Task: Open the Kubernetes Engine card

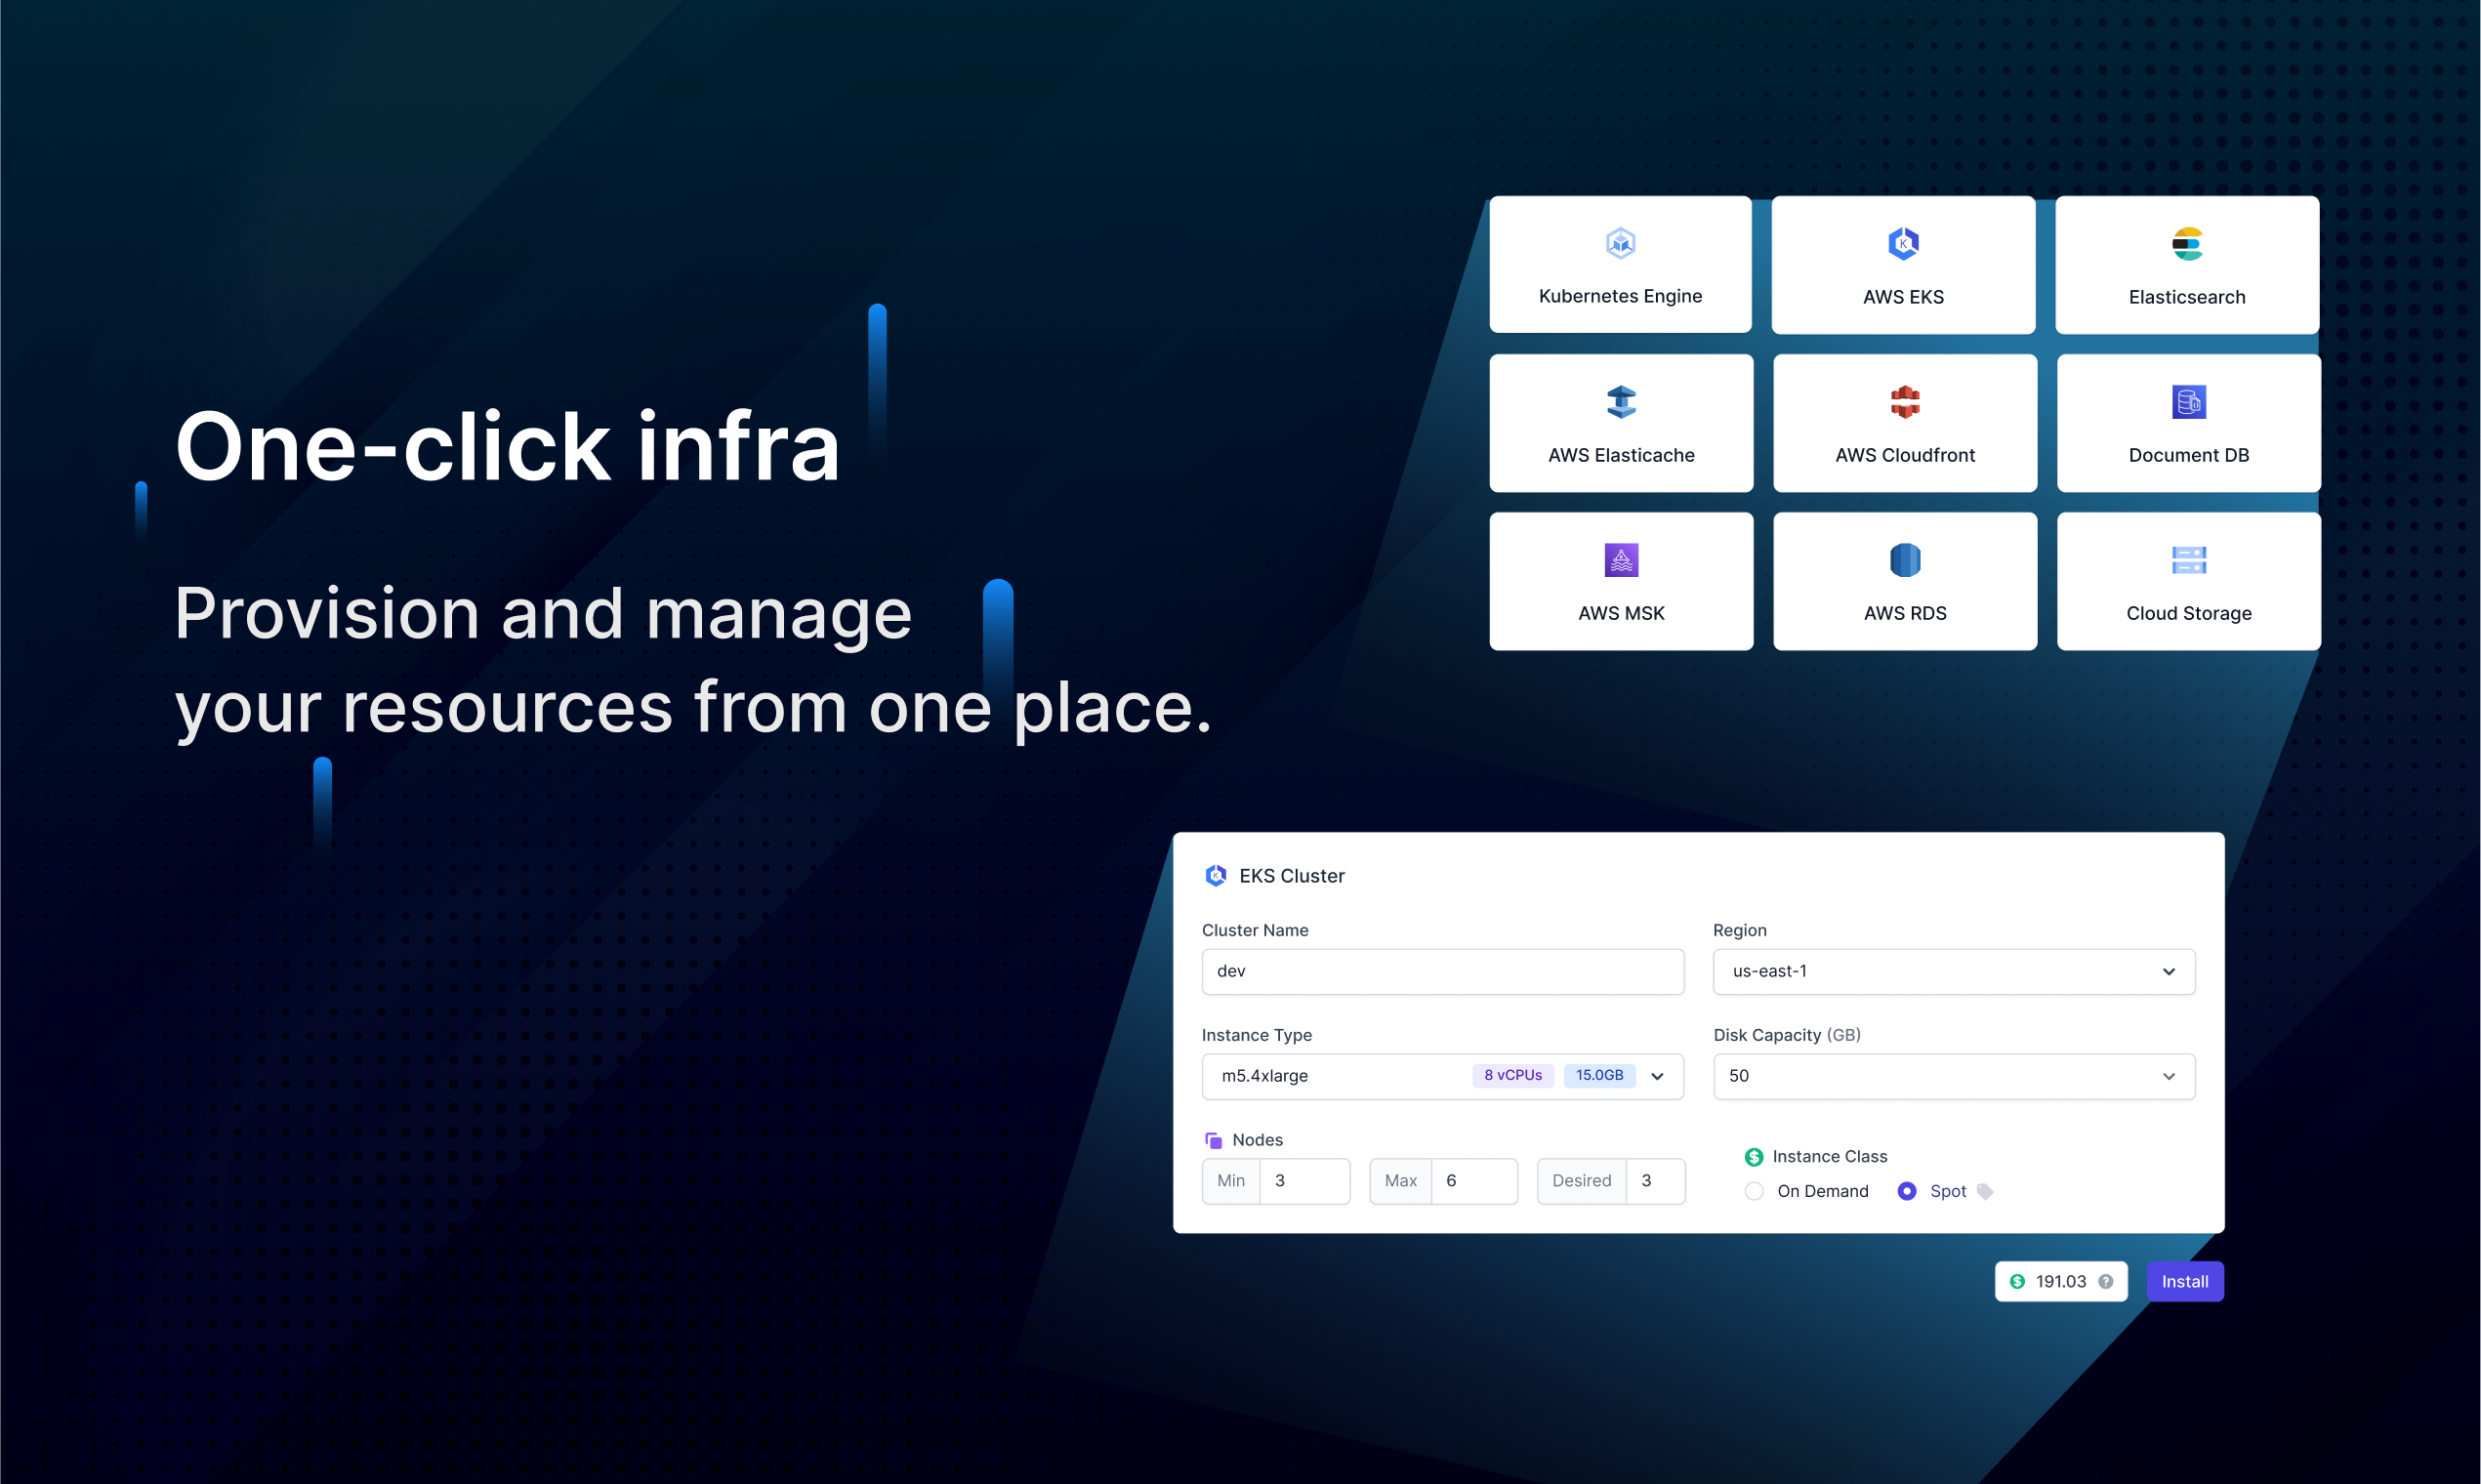Action: click(x=1620, y=264)
